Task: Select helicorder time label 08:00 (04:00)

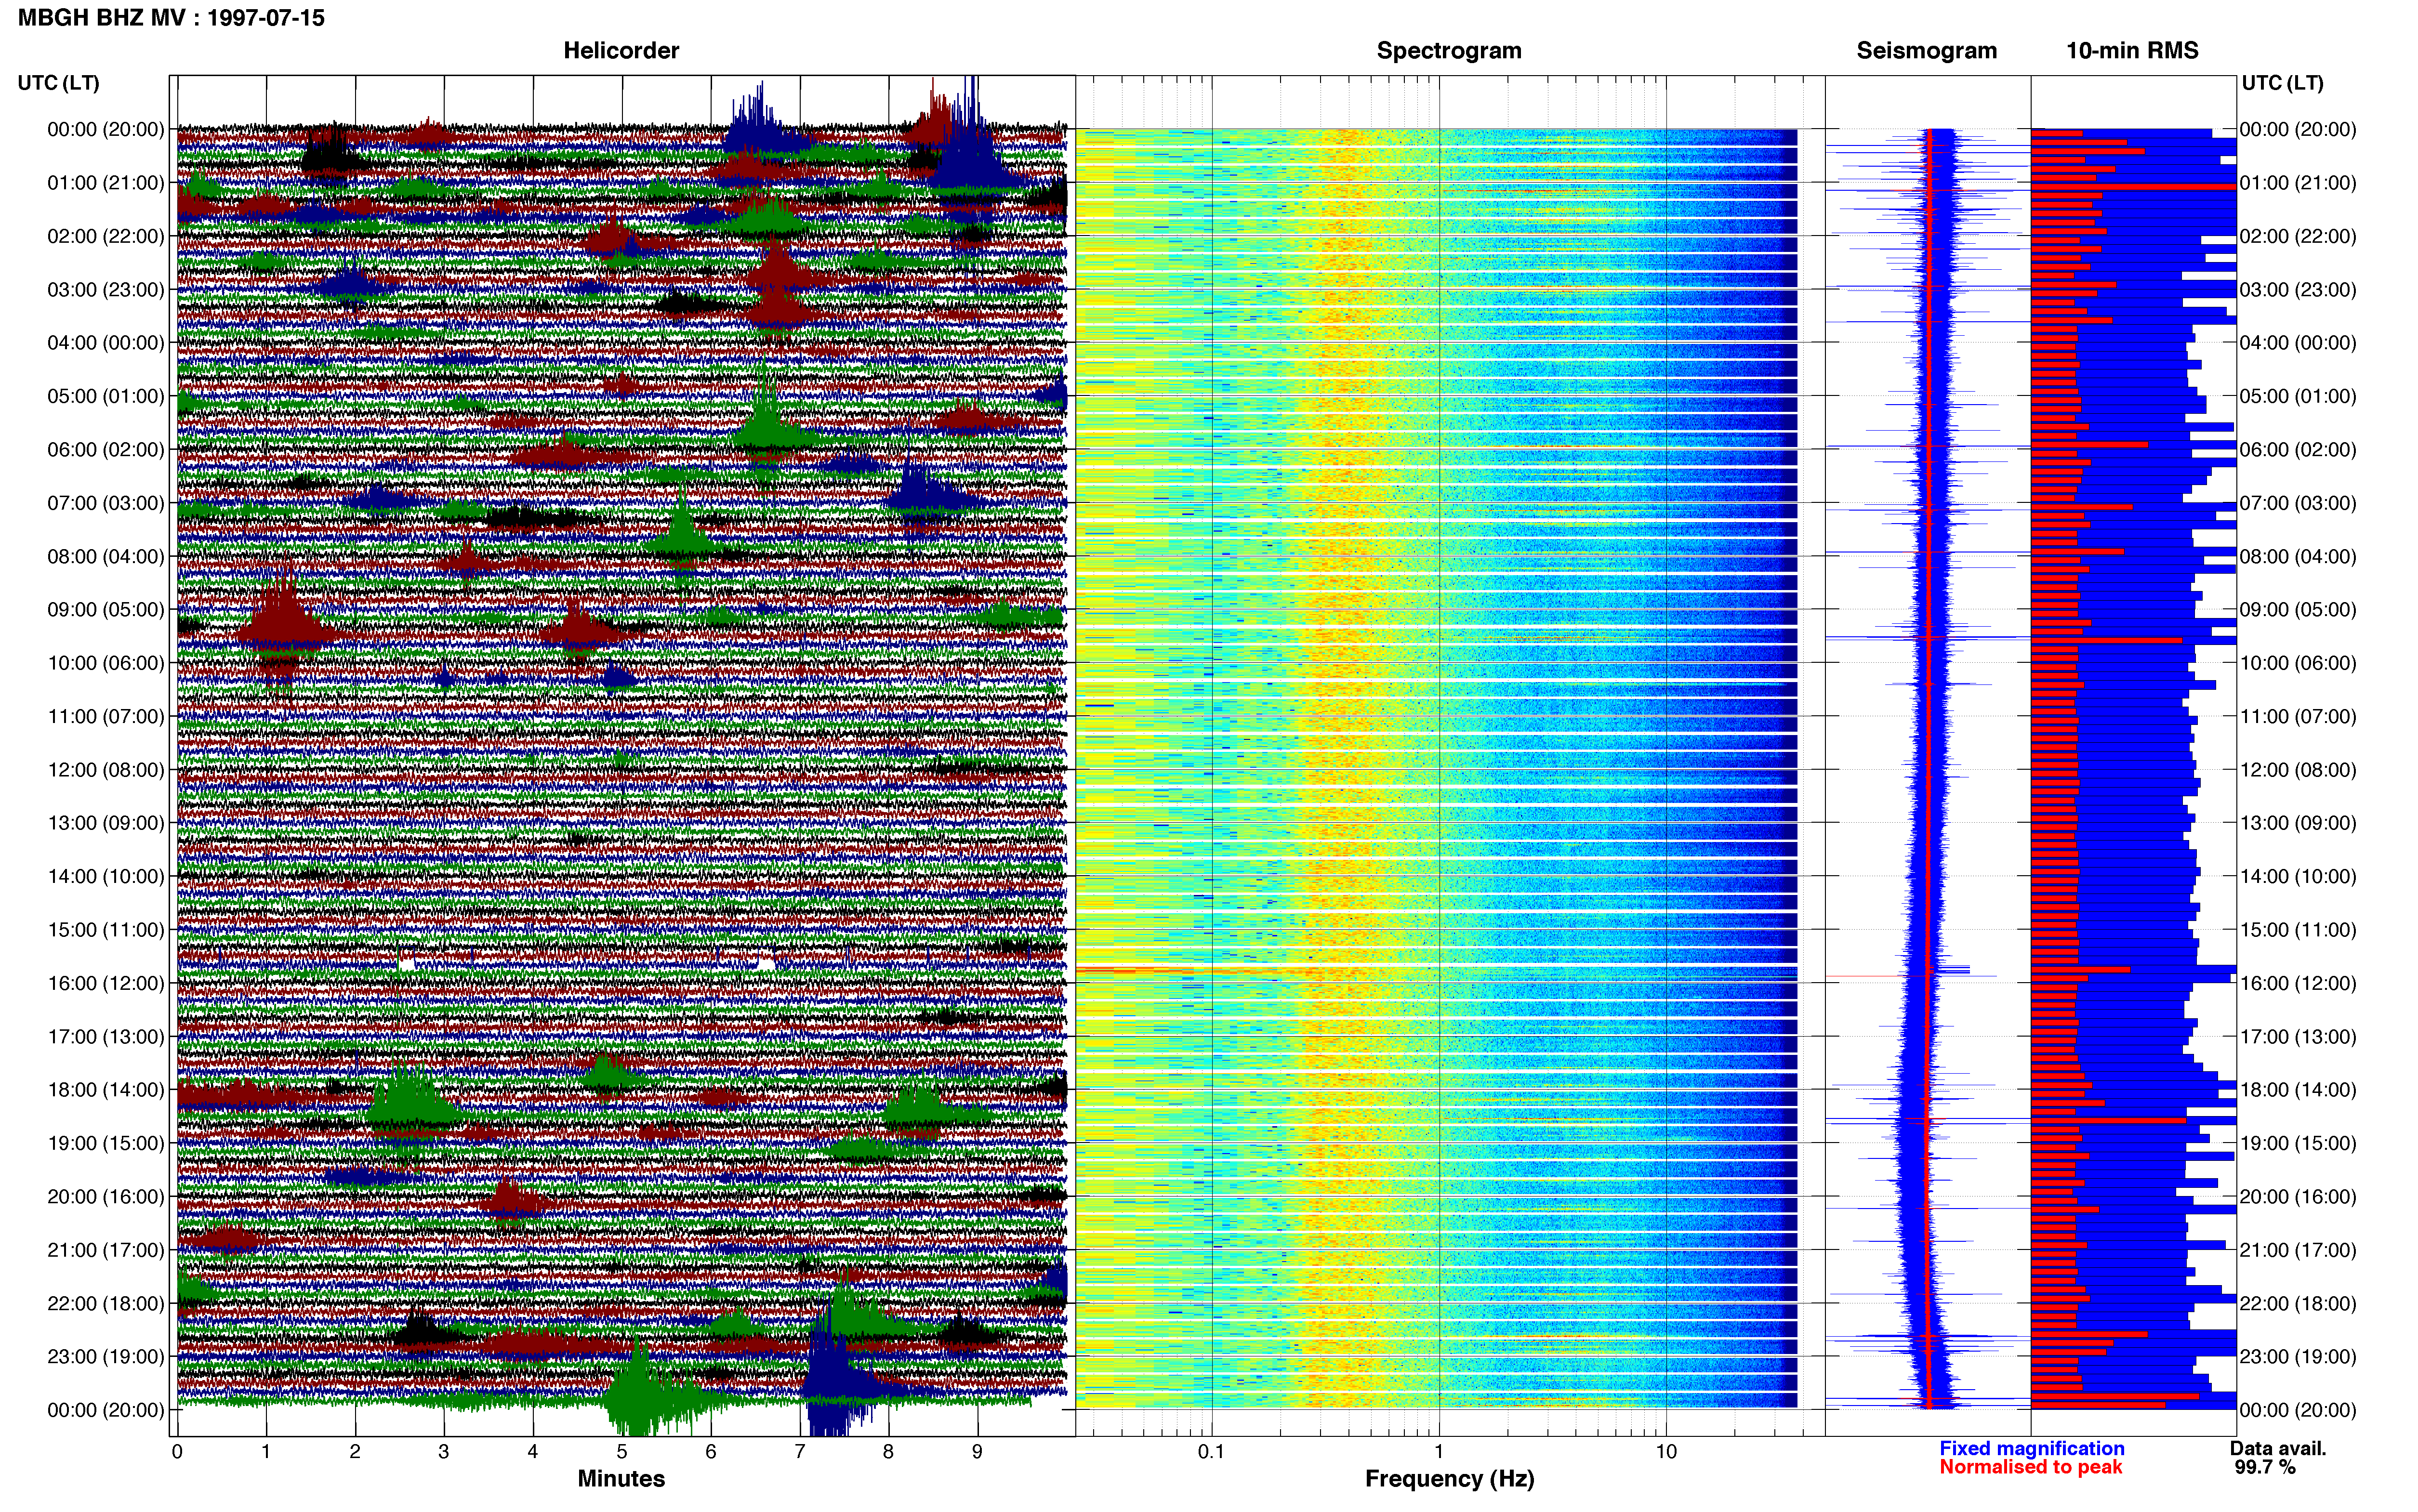Action: tap(106, 557)
